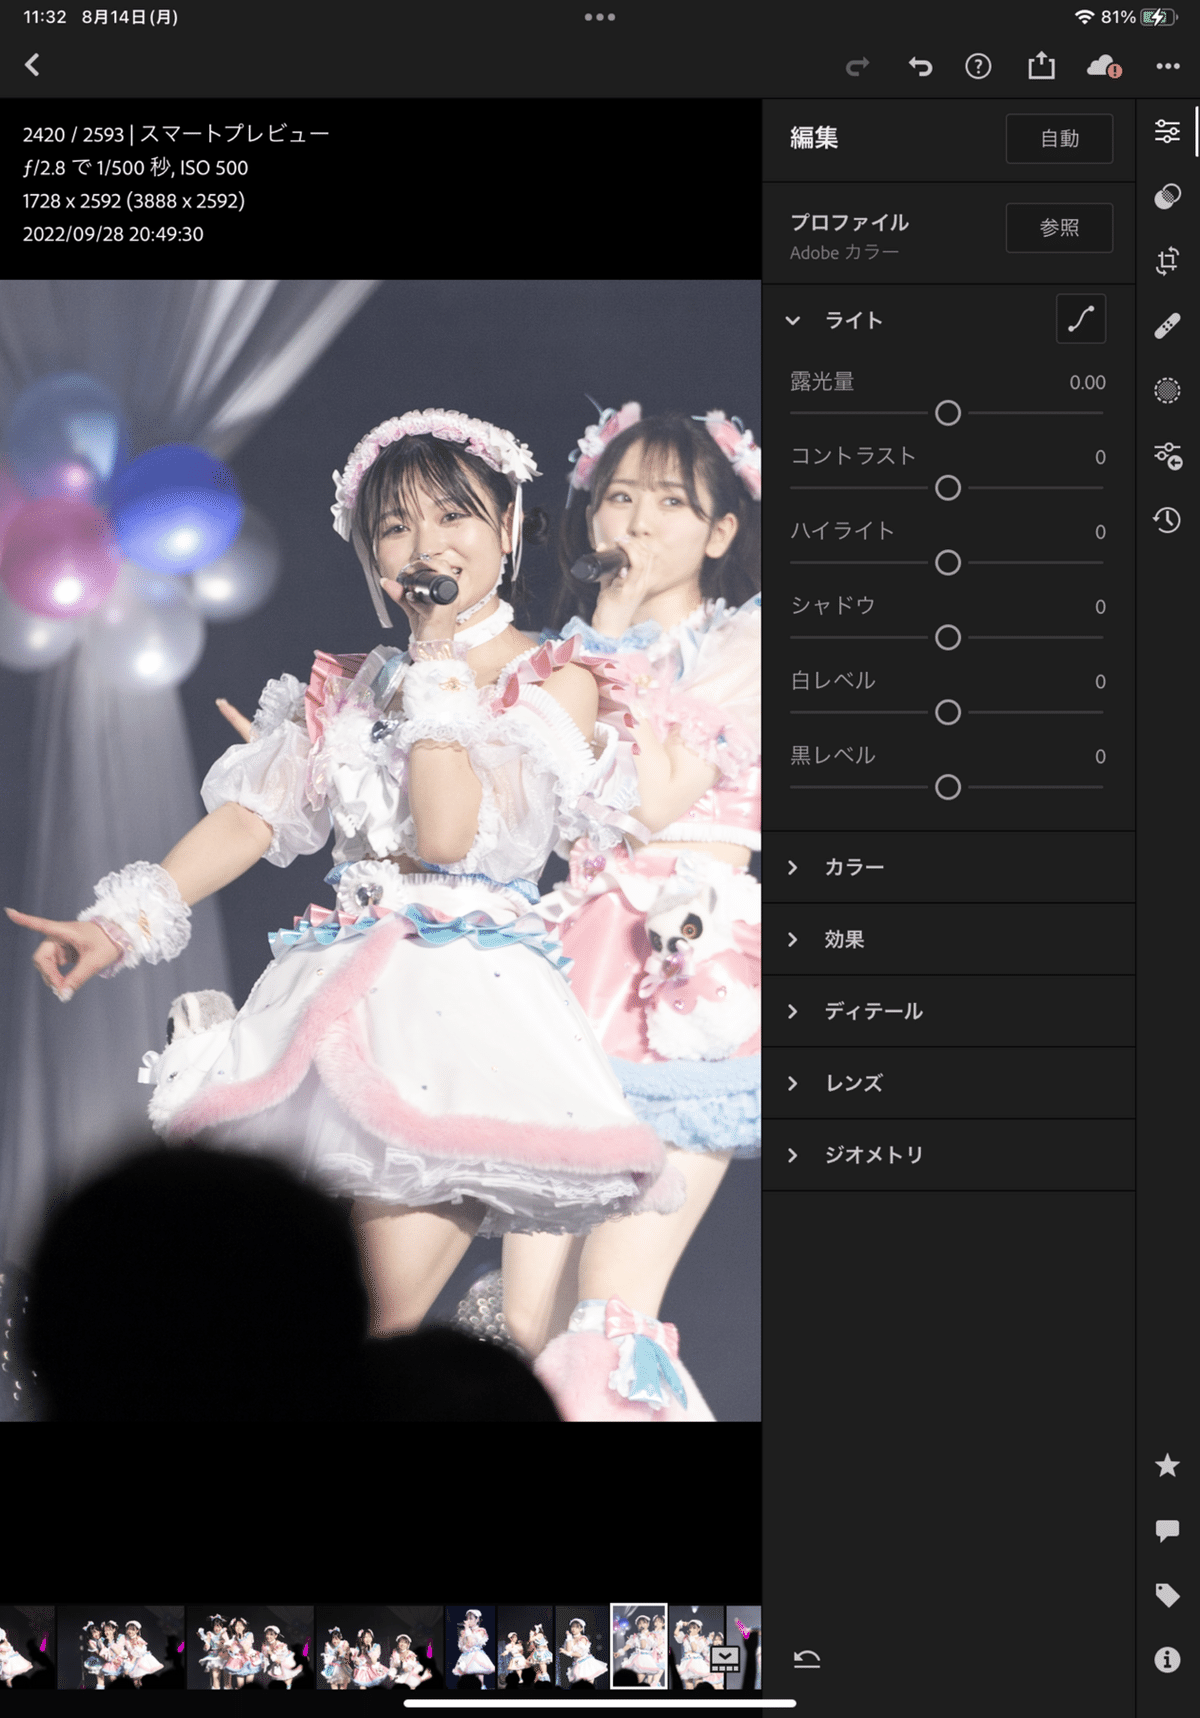Tap the 露光量 exposure slider handle
This screenshot has width=1200, height=1718.
948,413
